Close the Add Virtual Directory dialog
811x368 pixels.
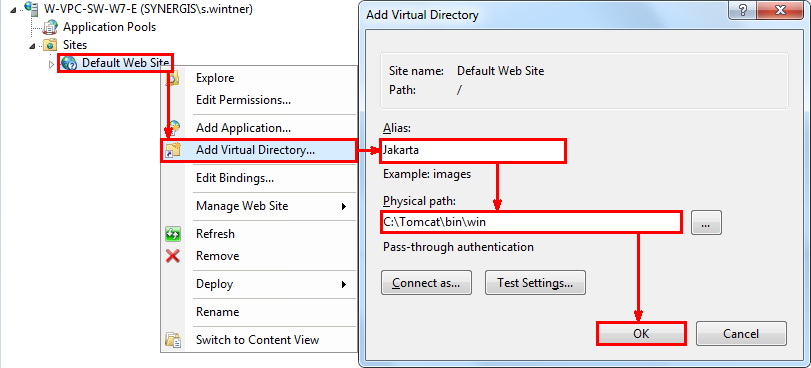pyautogui.click(x=781, y=11)
